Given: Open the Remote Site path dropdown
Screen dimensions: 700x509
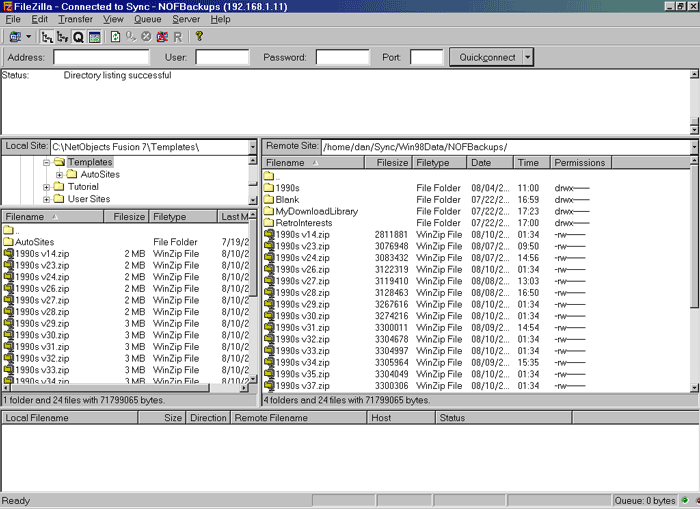Looking at the screenshot, I should [694, 146].
